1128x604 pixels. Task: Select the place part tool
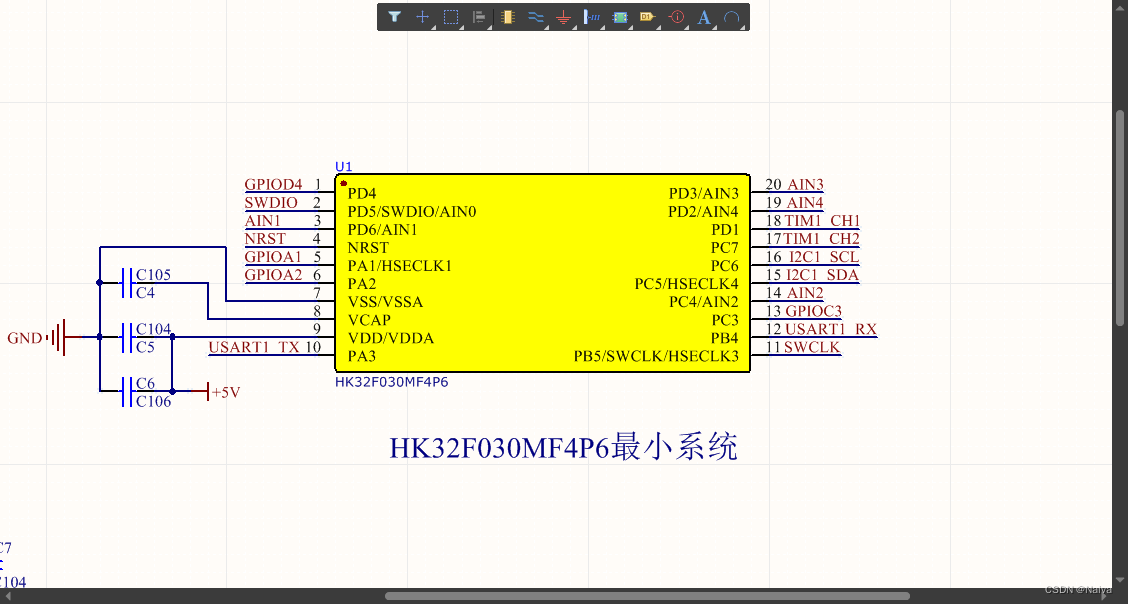[x=507, y=16]
